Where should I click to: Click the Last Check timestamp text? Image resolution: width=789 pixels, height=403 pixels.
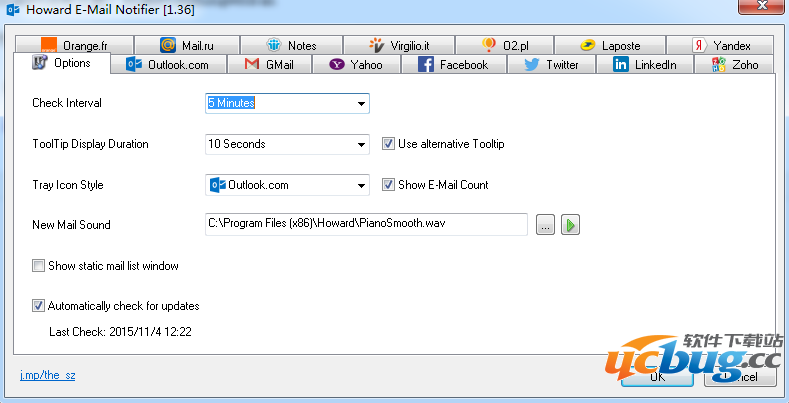(x=120, y=332)
